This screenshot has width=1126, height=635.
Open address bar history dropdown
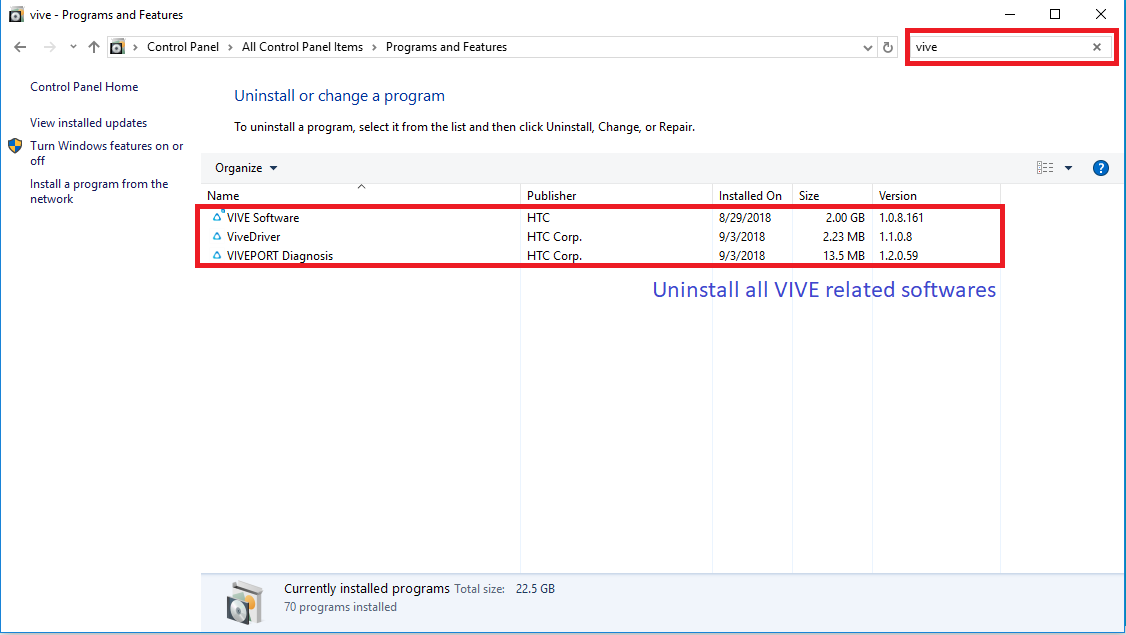pyautogui.click(x=867, y=47)
